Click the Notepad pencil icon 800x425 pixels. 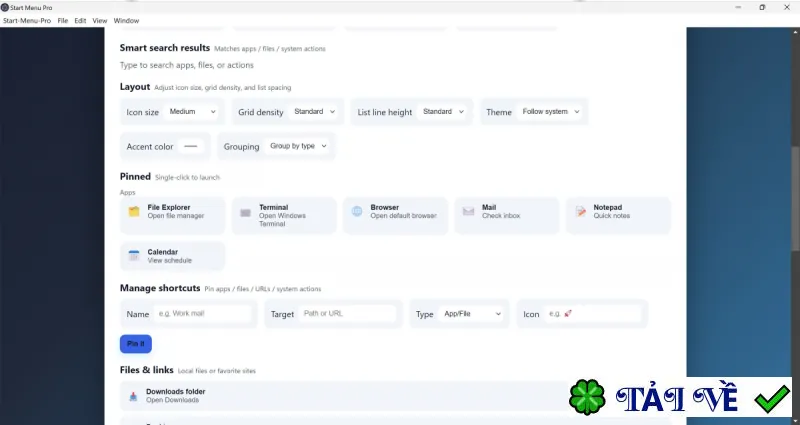(581, 211)
